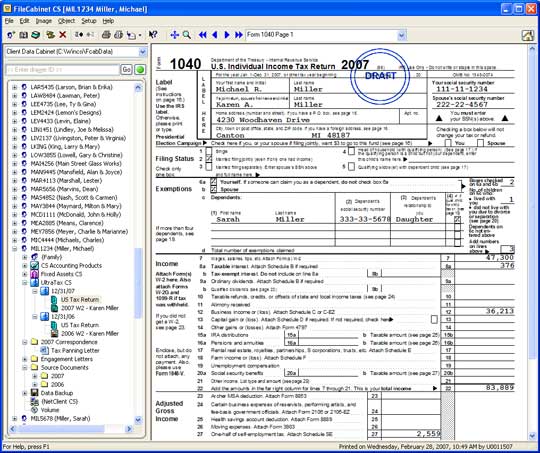Open the Client Data Cabinet dropdown

tap(143, 52)
